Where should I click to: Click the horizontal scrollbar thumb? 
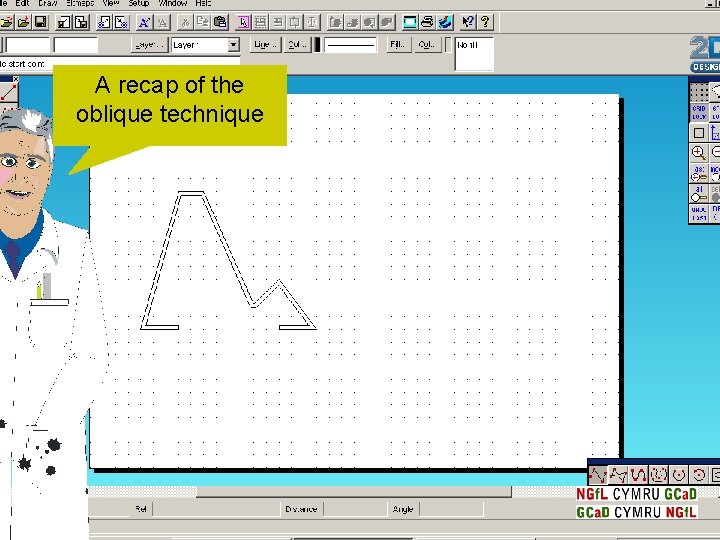tap(354, 492)
